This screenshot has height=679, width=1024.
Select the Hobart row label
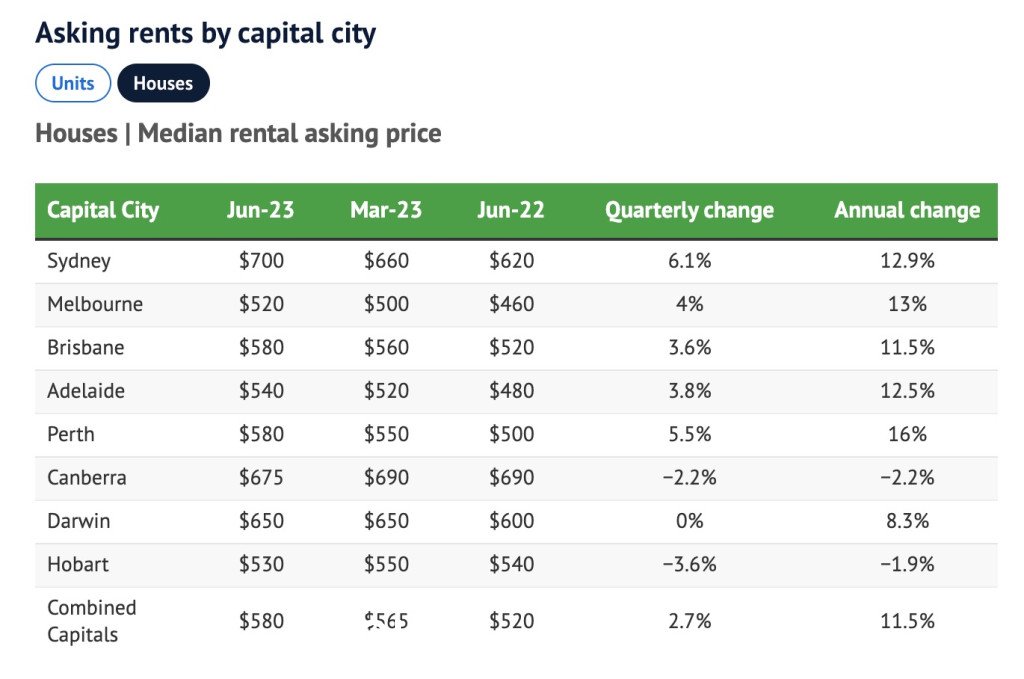tap(78, 564)
